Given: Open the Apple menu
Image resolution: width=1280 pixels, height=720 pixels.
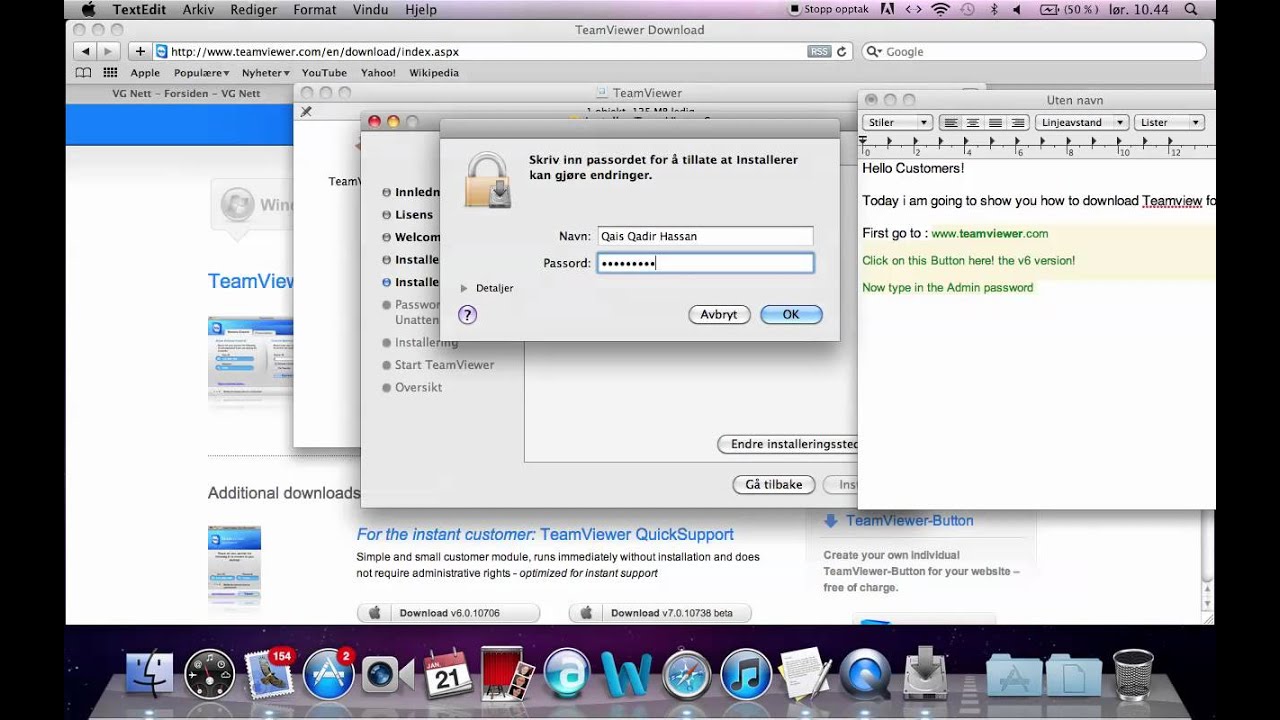Looking at the screenshot, I should pos(88,9).
